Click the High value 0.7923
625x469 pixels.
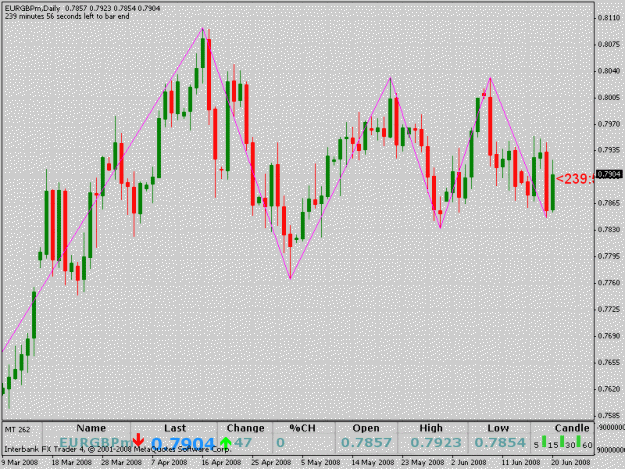436,443
